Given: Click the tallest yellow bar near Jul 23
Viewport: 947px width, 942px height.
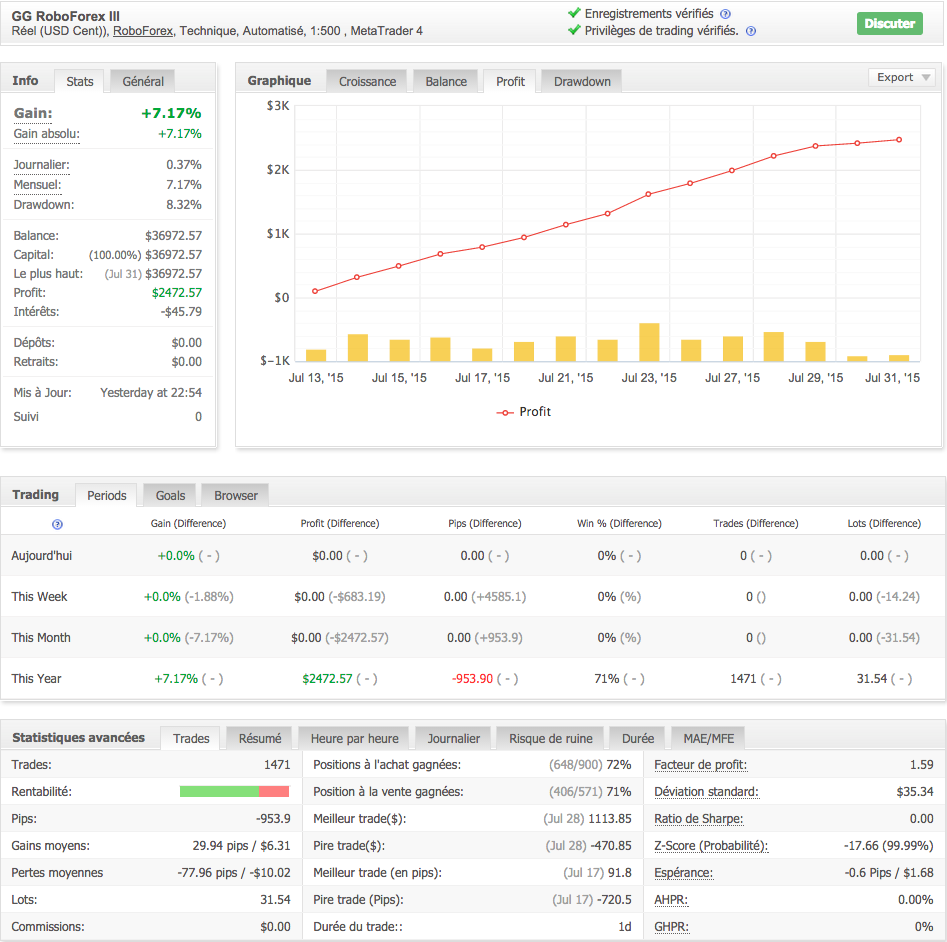Looking at the screenshot, I should (649, 342).
